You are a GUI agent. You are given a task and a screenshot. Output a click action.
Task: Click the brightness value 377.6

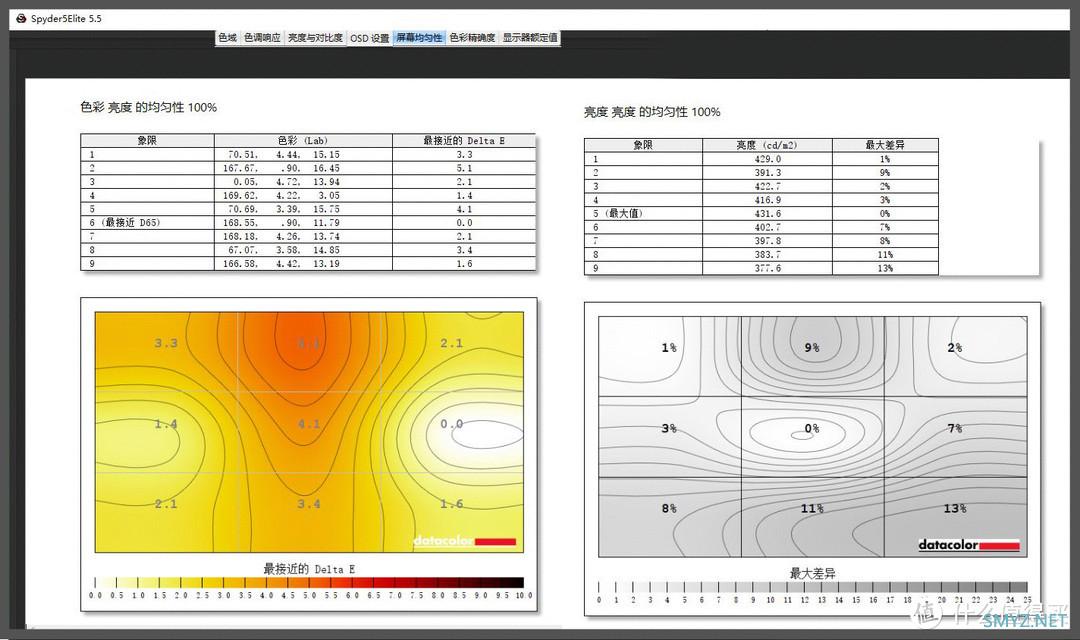pyautogui.click(x=767, y=268)
